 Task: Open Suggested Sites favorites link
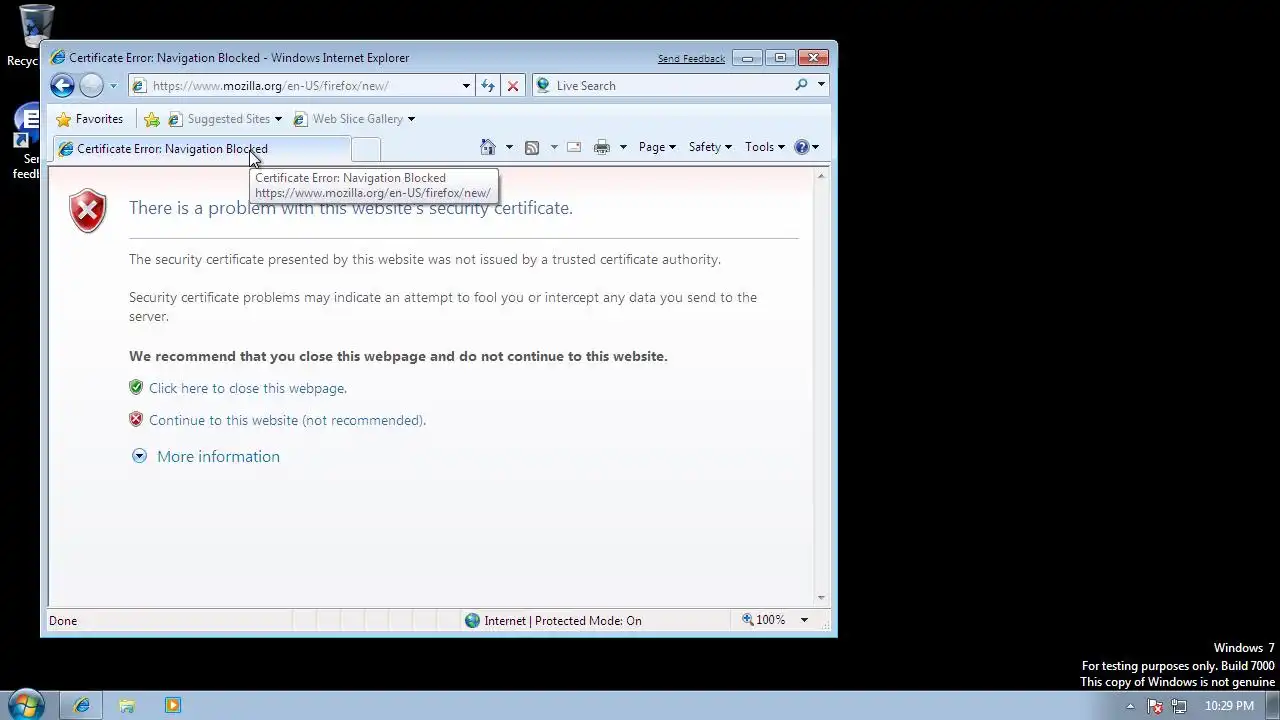click(x=225, y=119)
